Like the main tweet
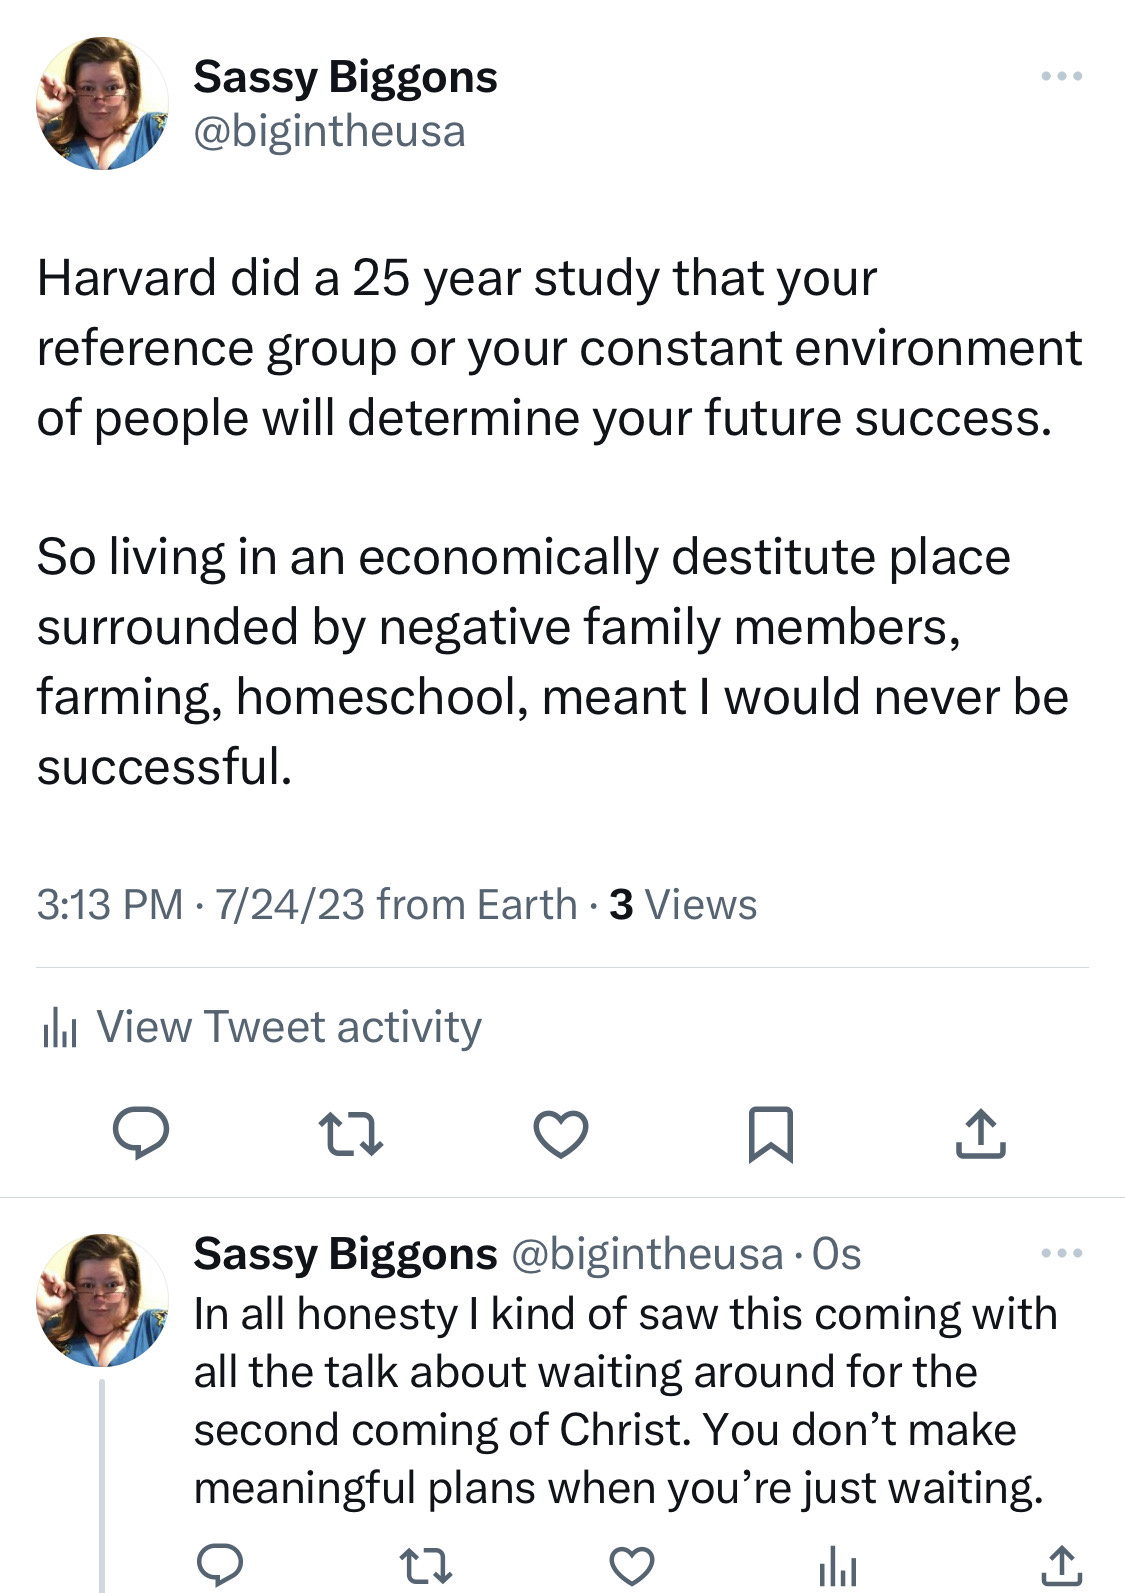The image size is (1125, 1593). point(560,1134)
